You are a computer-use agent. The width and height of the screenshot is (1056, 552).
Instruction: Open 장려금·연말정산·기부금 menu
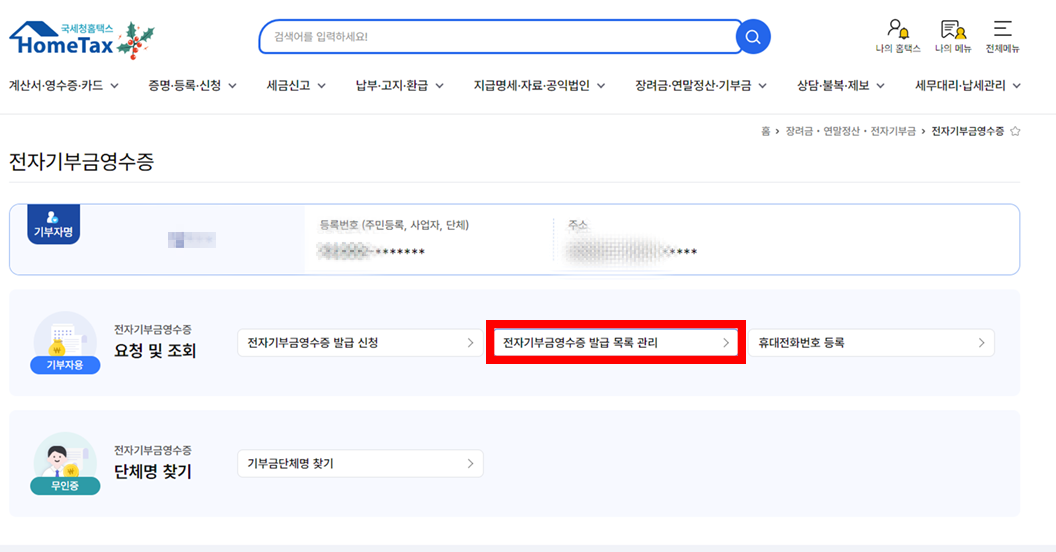[700, 86]
